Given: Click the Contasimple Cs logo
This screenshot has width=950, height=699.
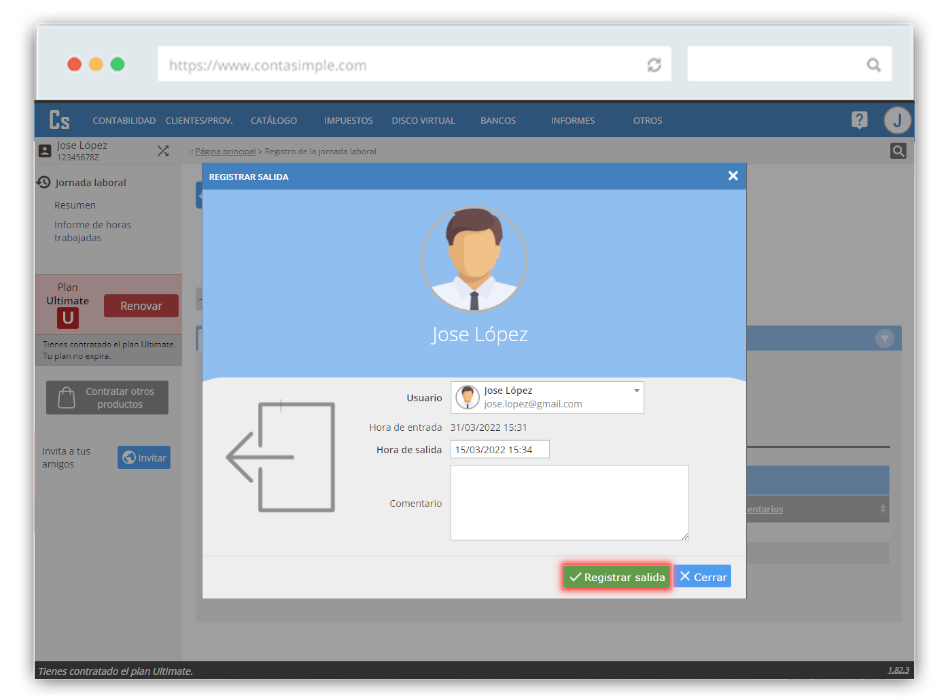Looking at the screenshot, I should (x=59, y=120).
